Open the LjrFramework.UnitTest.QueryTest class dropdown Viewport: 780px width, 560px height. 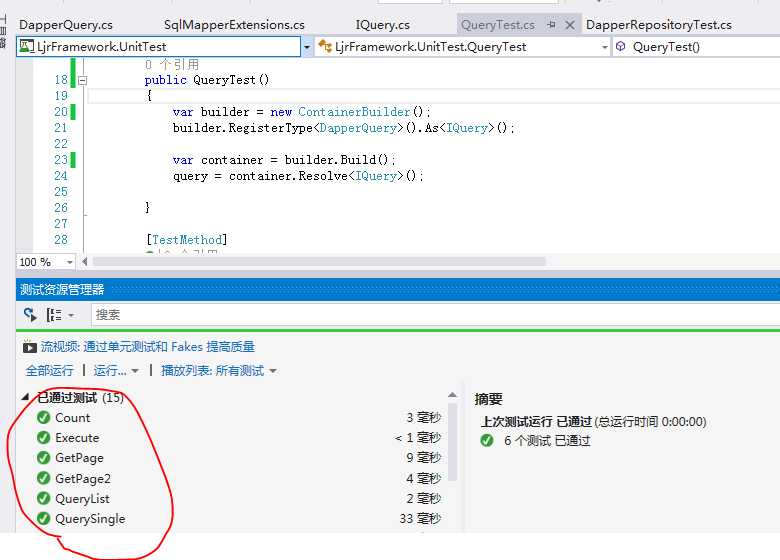pyautogui.click(x=604, y=47)
